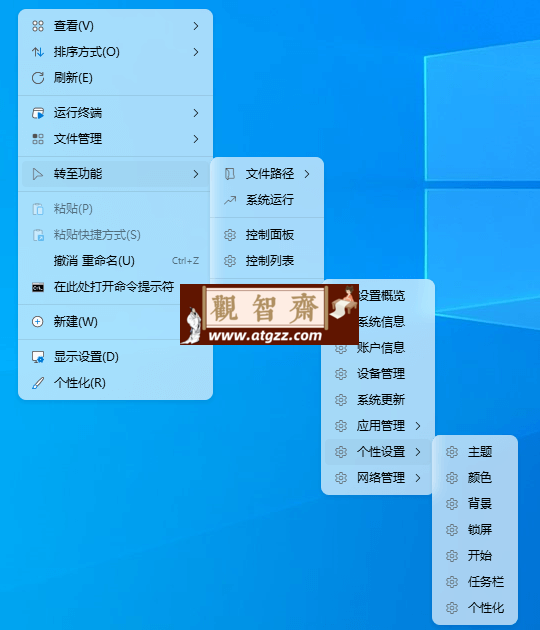This screenshot has height=630, width=540.
Task: Expand the 文件管理 submenu arrow
Action: (x=196, y=139)
